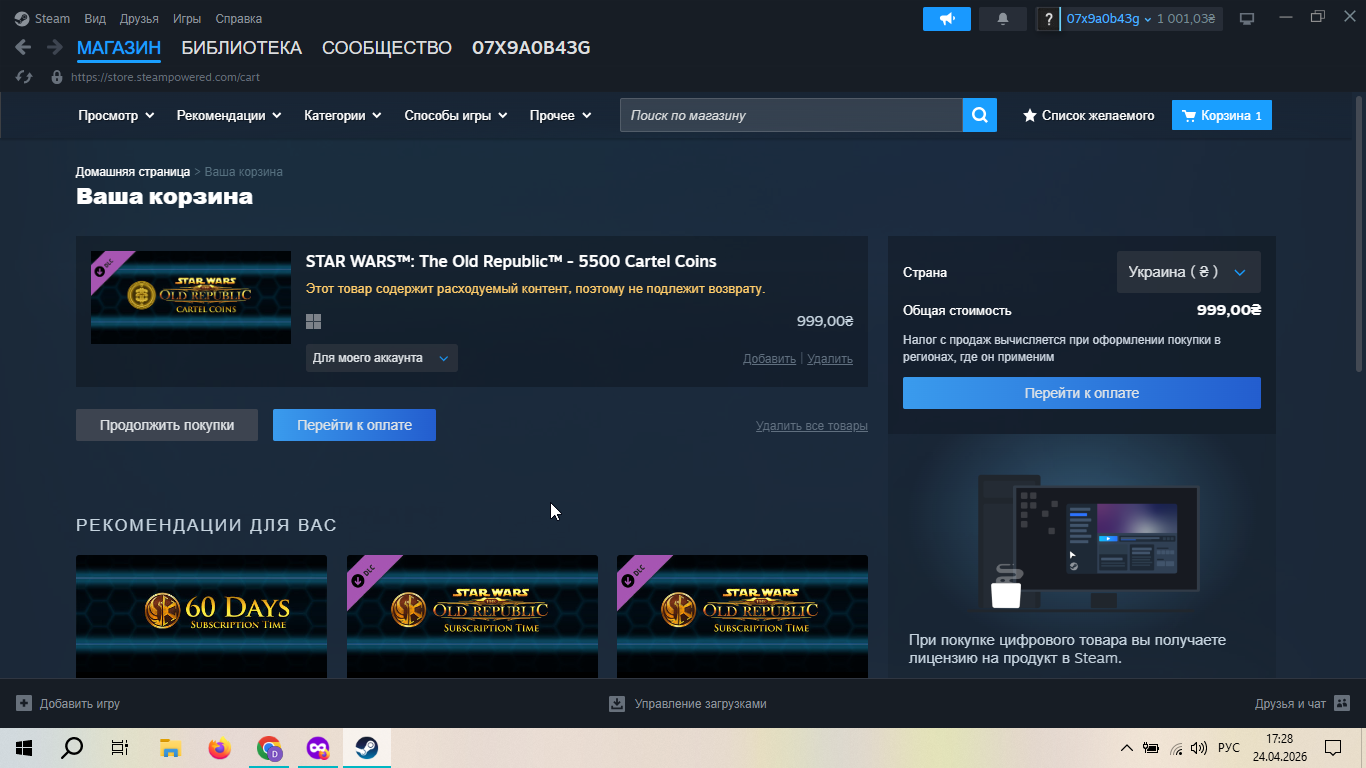Click the Windows platform icon on cart item
The image size is (1366, 768).
(x=313, y=322)
